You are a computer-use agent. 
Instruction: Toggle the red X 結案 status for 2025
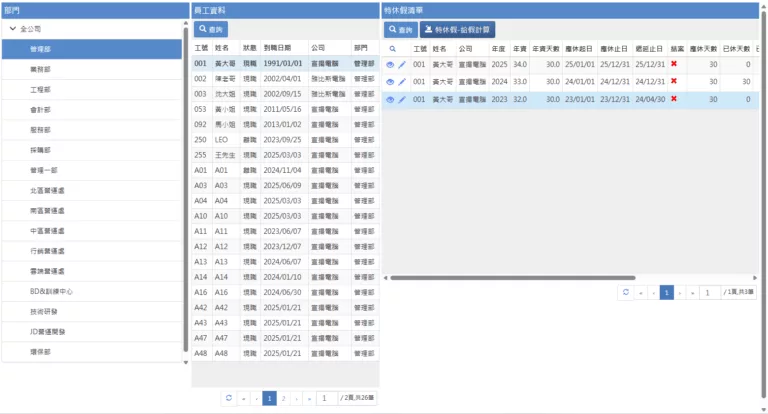(x=674, y=64)
